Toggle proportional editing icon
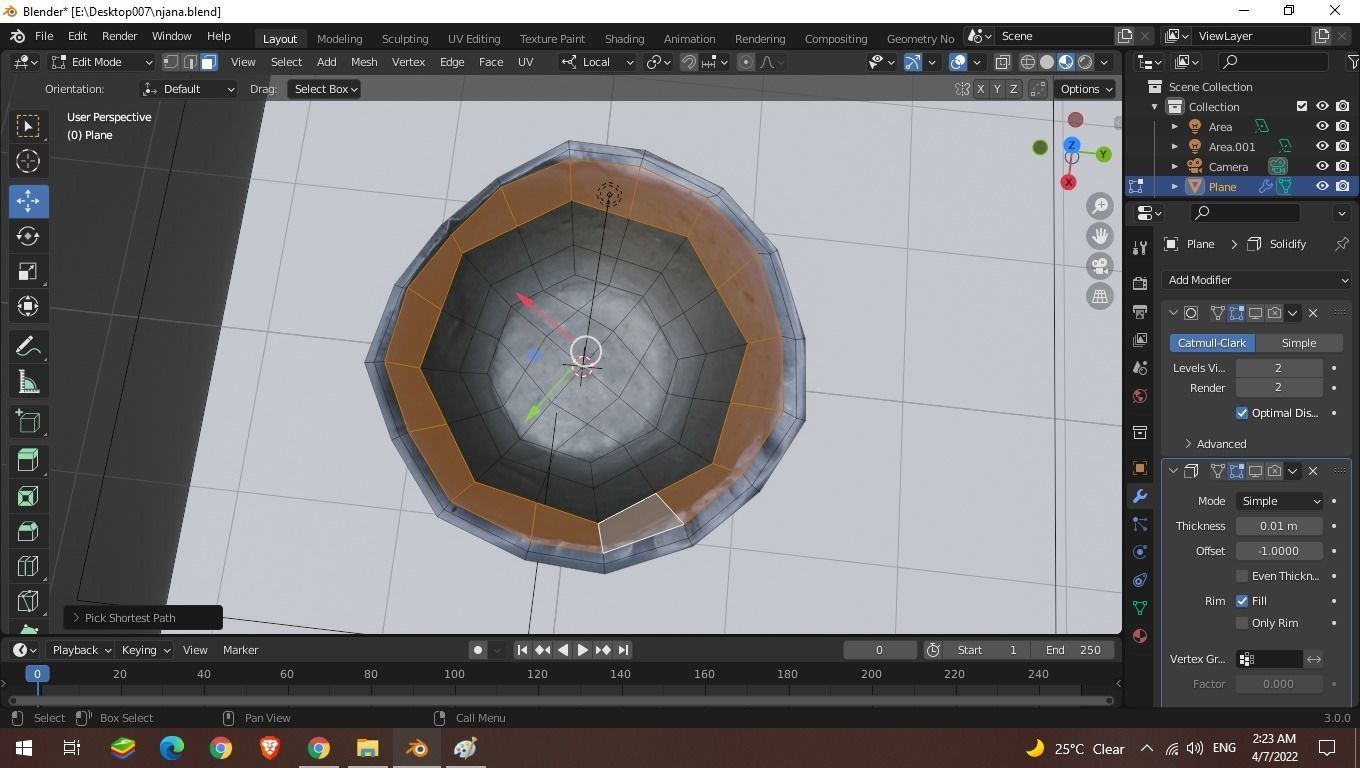This screenshot has height=768, width=1360. (x=746, y=62)
